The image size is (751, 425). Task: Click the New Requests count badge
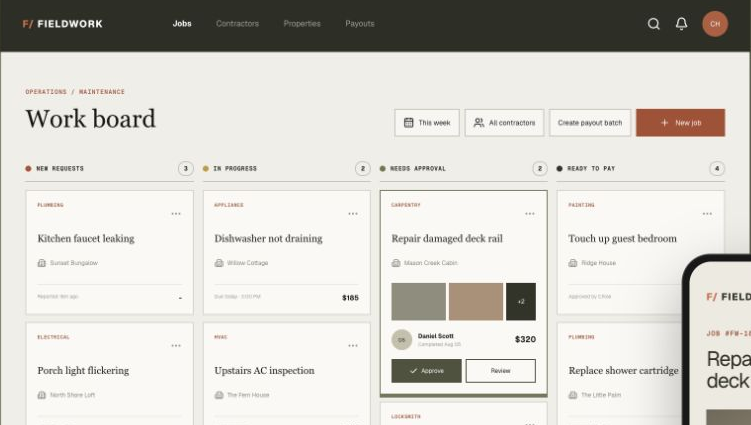186,169
